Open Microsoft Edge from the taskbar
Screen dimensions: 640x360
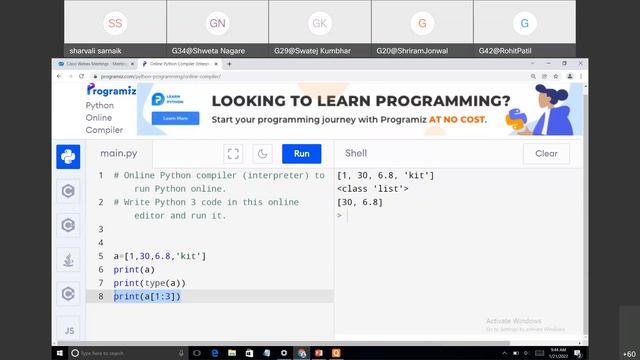click(x=215, y=353)
